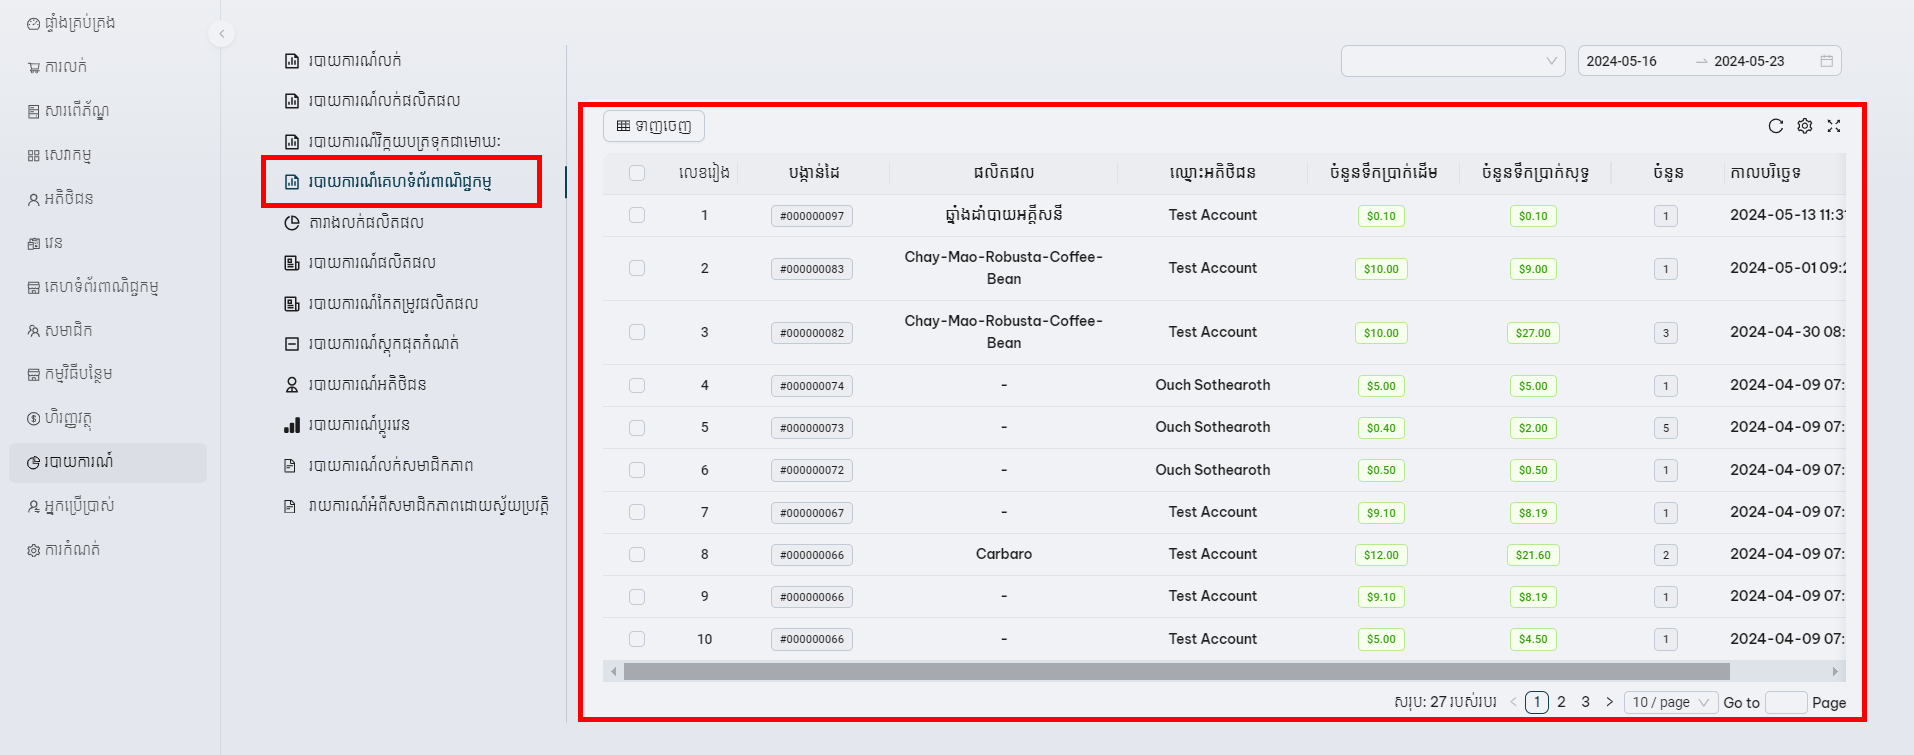Select the user icon report in submenu

point(292,385)
